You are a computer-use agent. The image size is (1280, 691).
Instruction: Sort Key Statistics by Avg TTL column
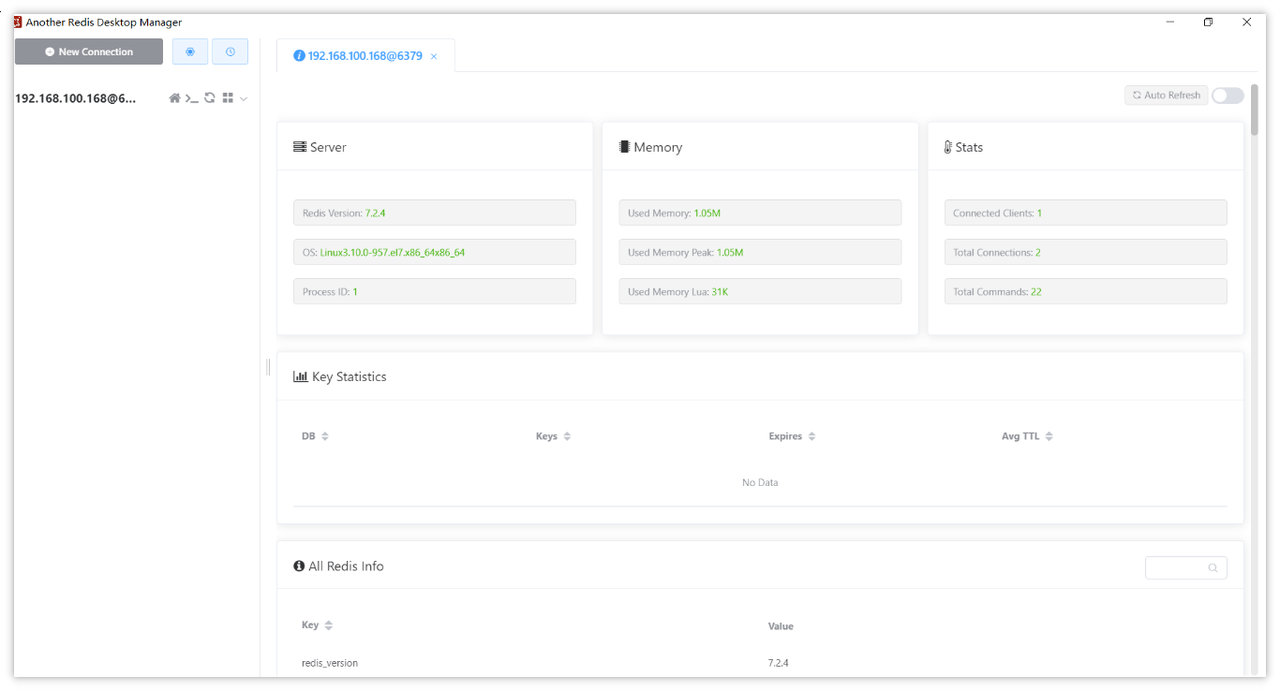click(1049, 437)
